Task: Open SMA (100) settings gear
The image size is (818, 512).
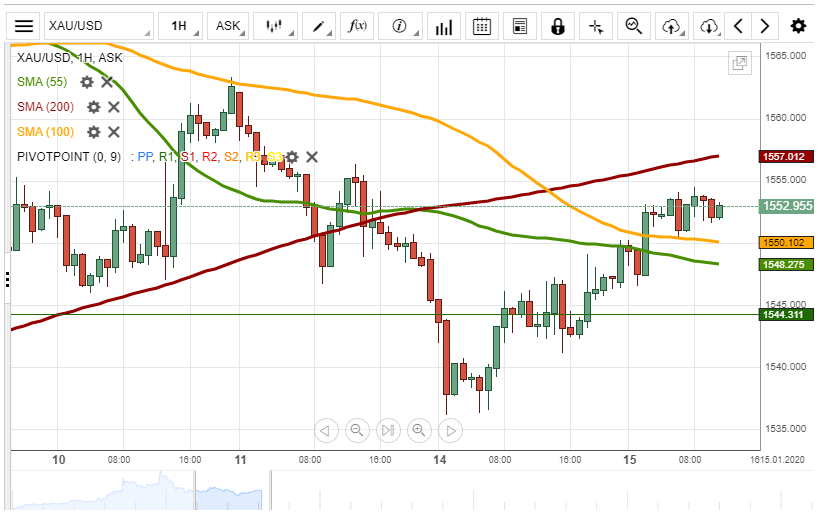Action: click(x=93, y=132)
